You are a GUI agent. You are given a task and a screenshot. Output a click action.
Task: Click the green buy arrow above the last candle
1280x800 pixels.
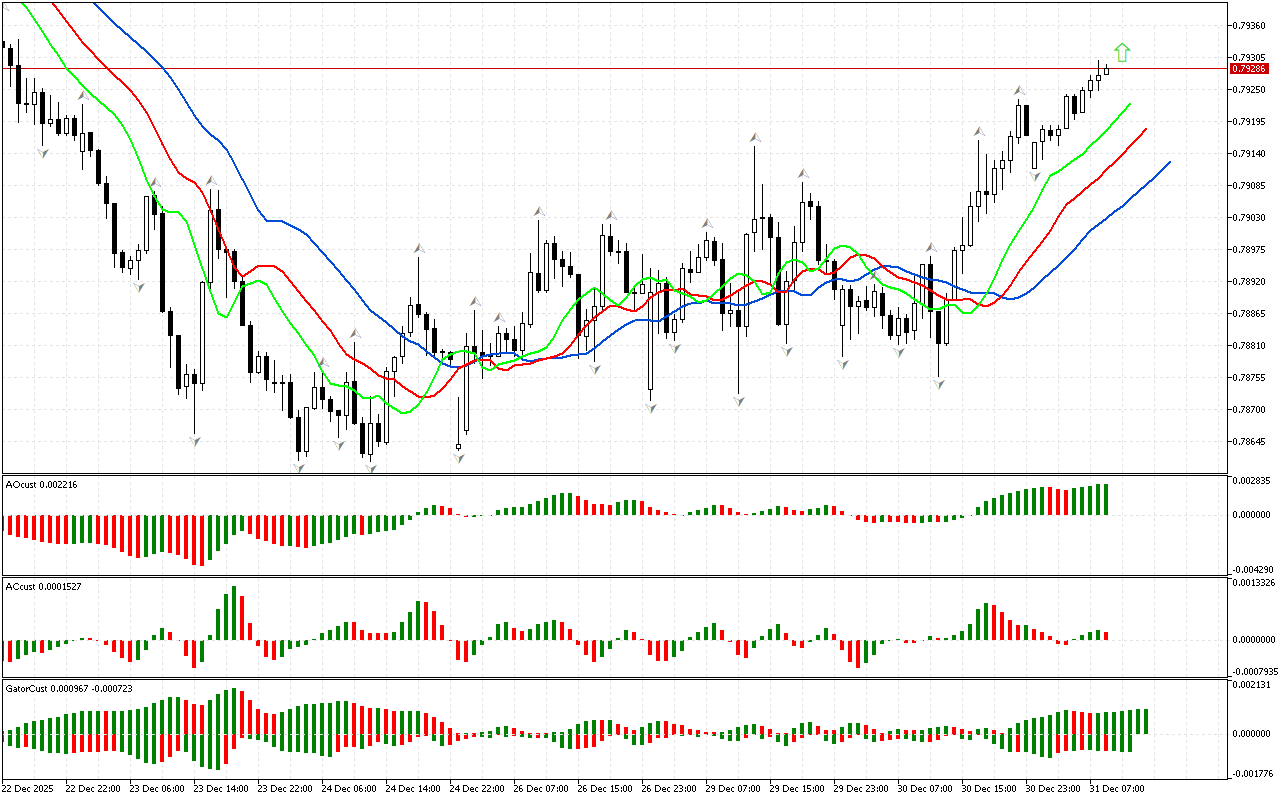pyautogui.click(x=1122, y=51)
